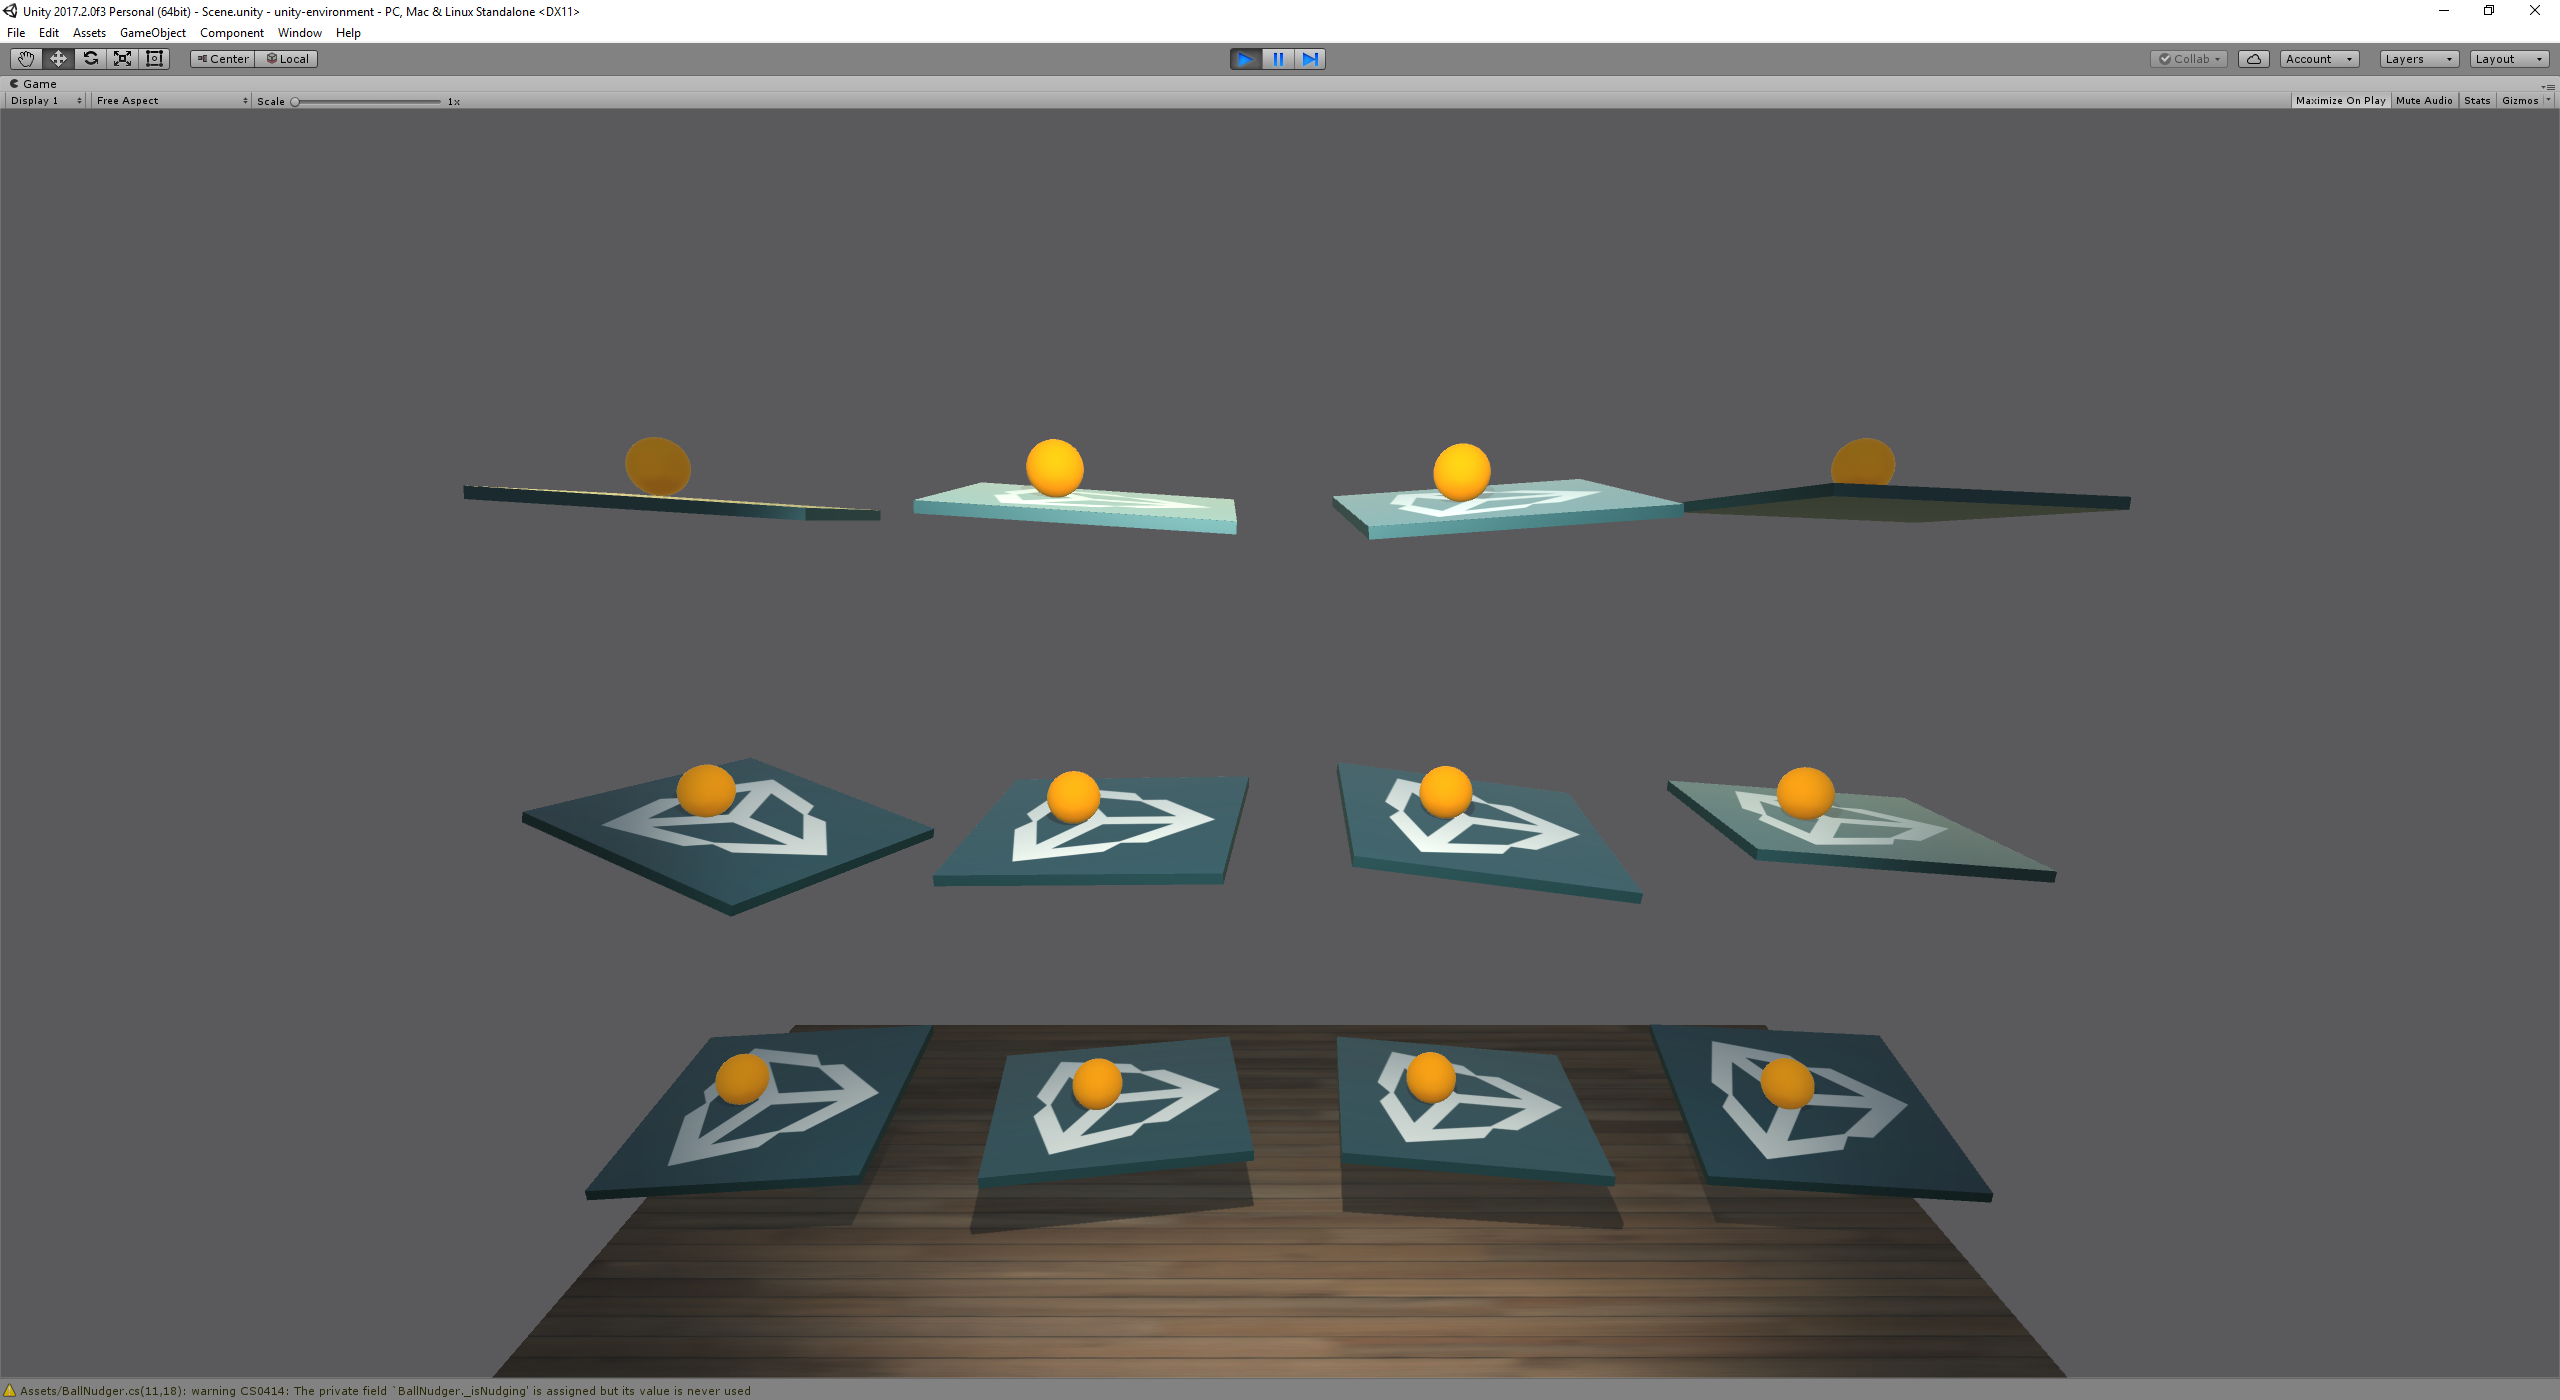This screenshot has height=1400, width=2560.
Task: Pause the running game
Action: pos(1278,59)
